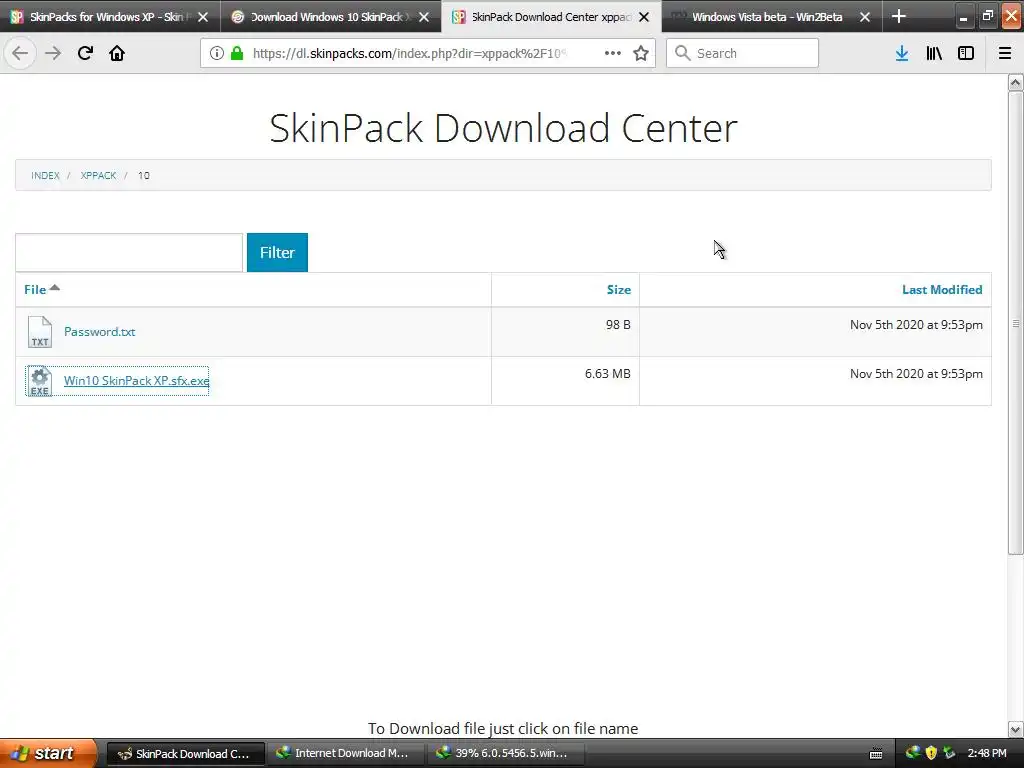Screen dimensions: 1024x768
Task: Open Internet Download Manager taskbar item
Action: click(x=345, y=753)
